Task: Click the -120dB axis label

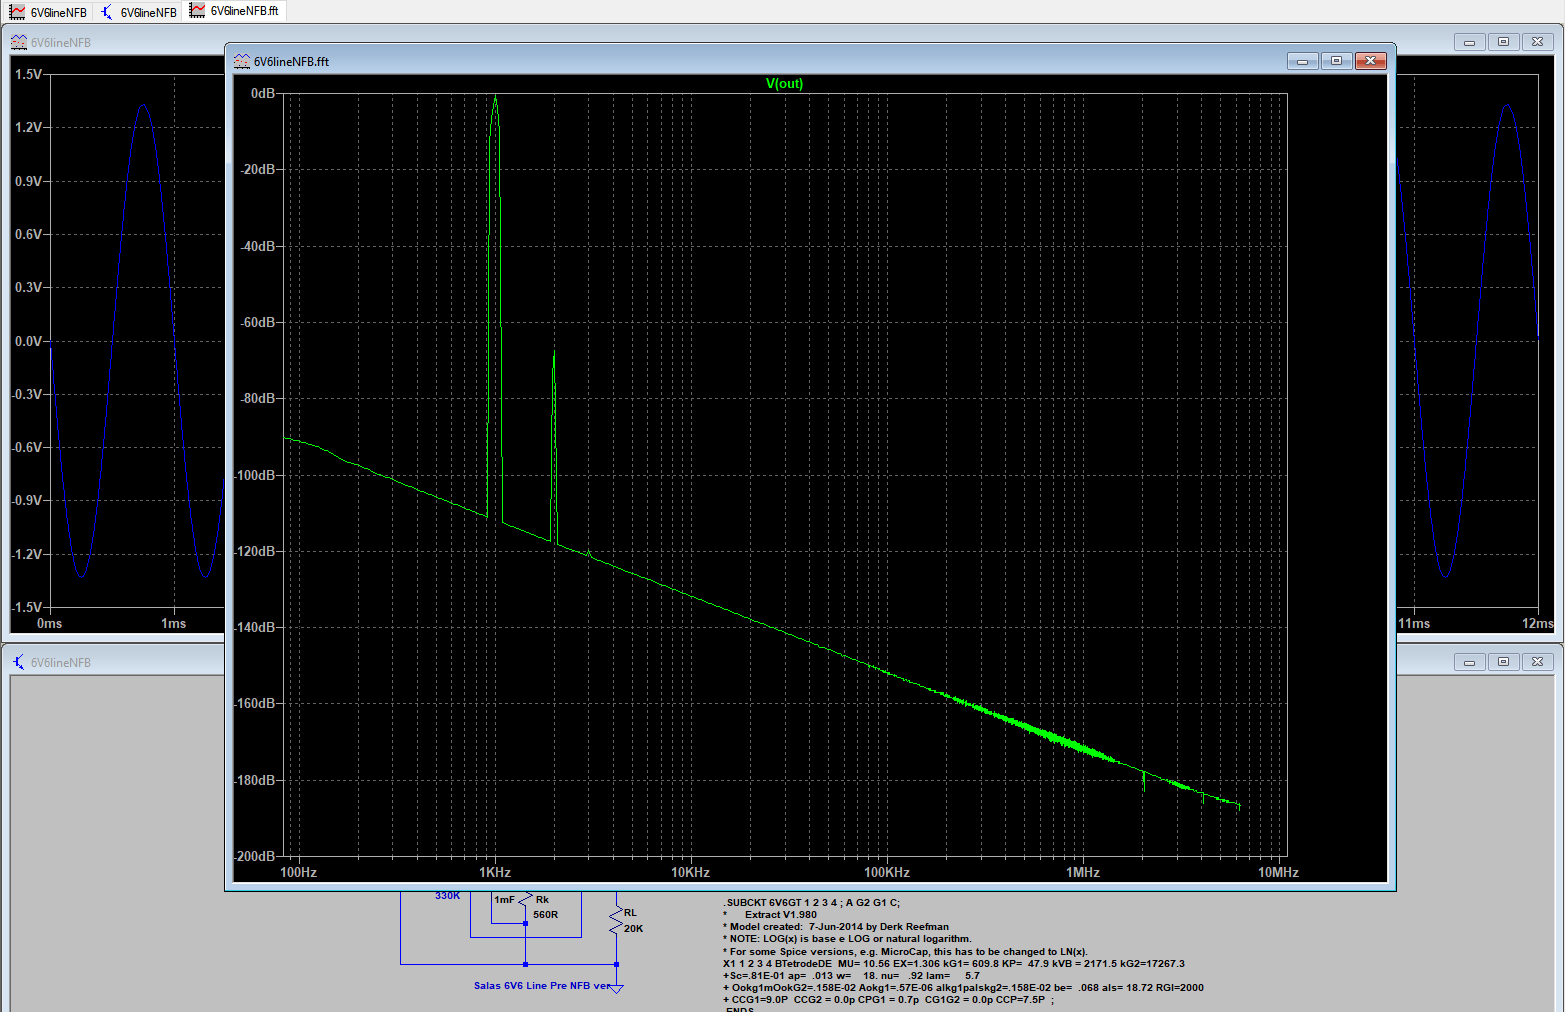Action: point(255,551)
